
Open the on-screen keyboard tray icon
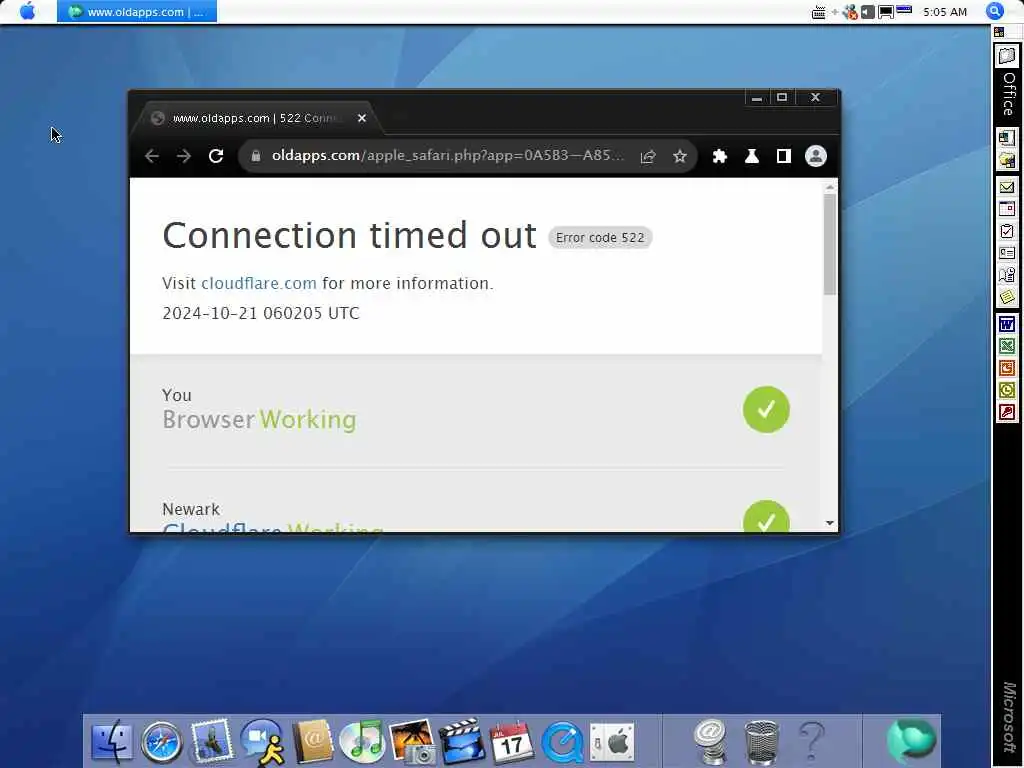818,12
